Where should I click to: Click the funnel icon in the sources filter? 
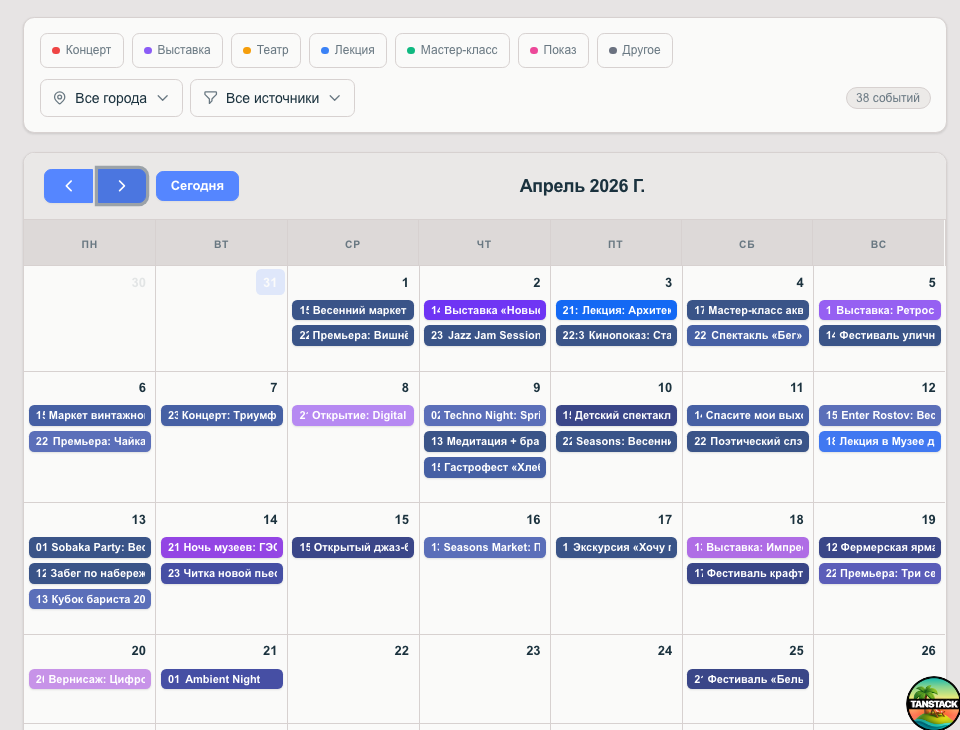click(211, 98)
